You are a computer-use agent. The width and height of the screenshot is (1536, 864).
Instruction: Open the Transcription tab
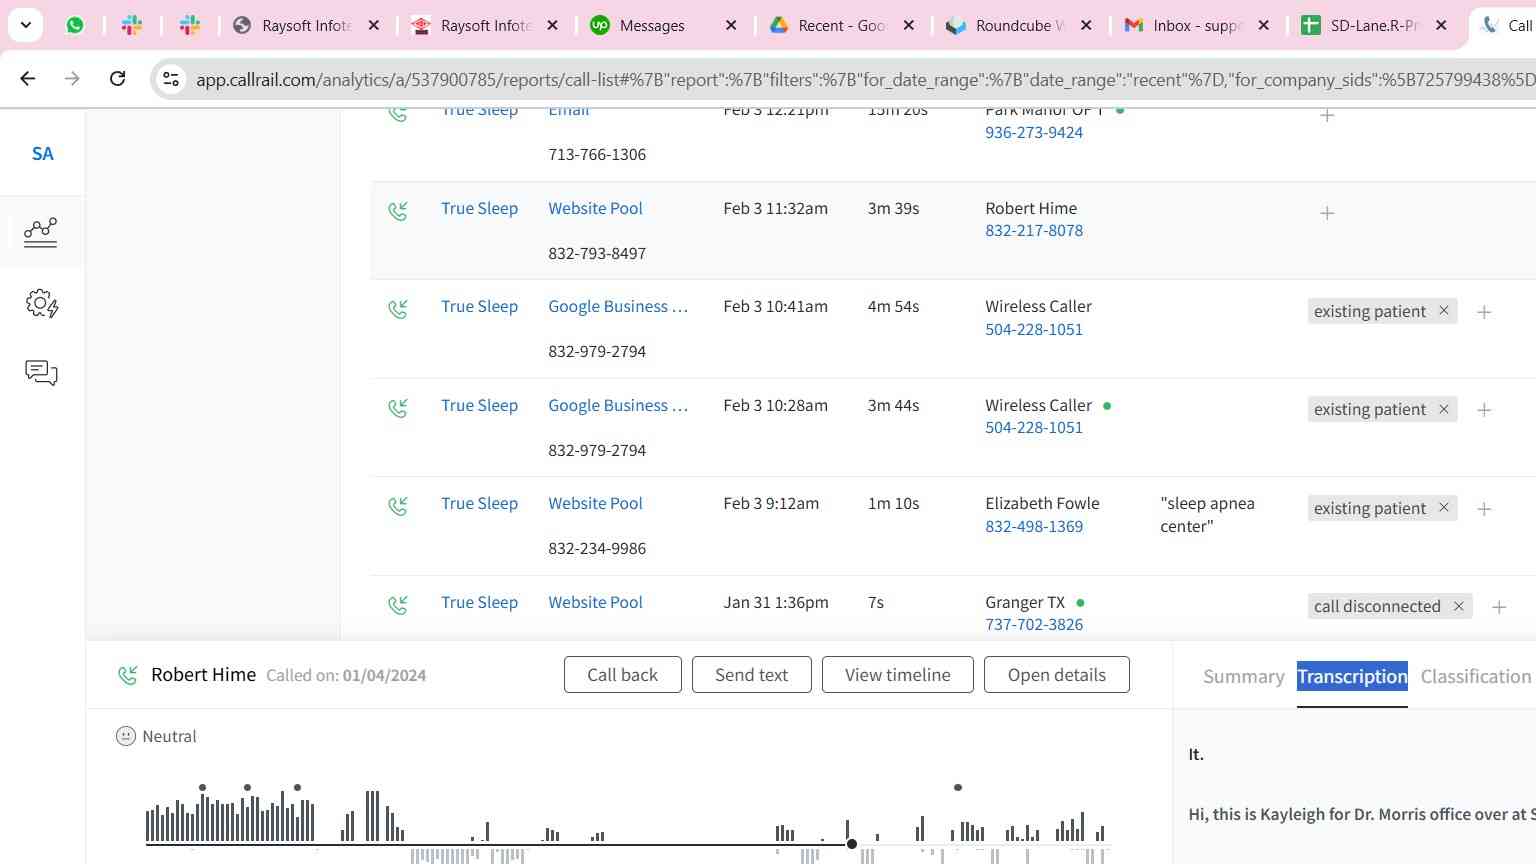(1352, 677)
